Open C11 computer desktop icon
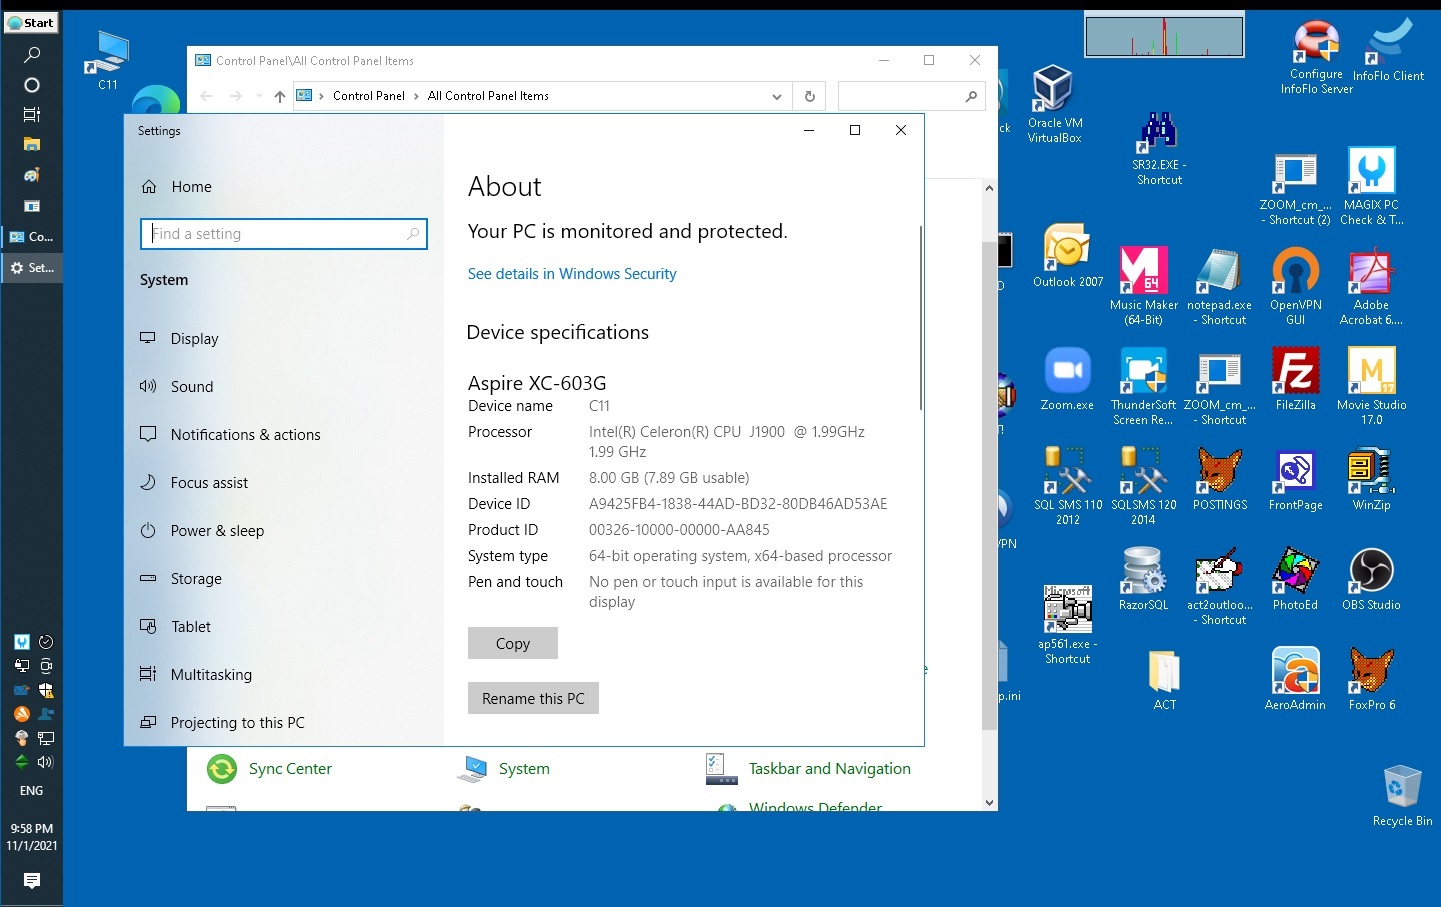Screen dimensions: 1441x907 point(108,60)
